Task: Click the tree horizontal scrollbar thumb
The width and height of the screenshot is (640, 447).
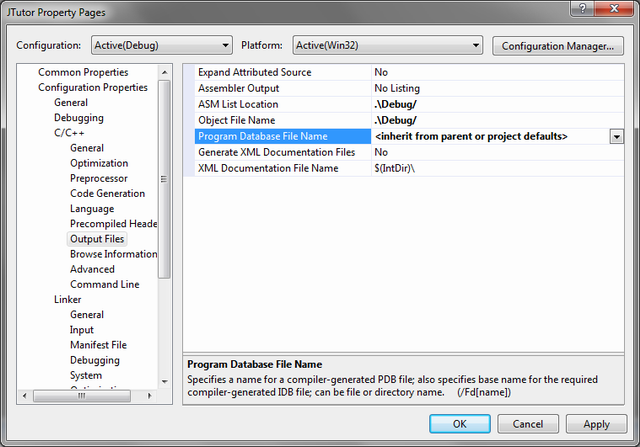Action: click(x=82, y=396)
